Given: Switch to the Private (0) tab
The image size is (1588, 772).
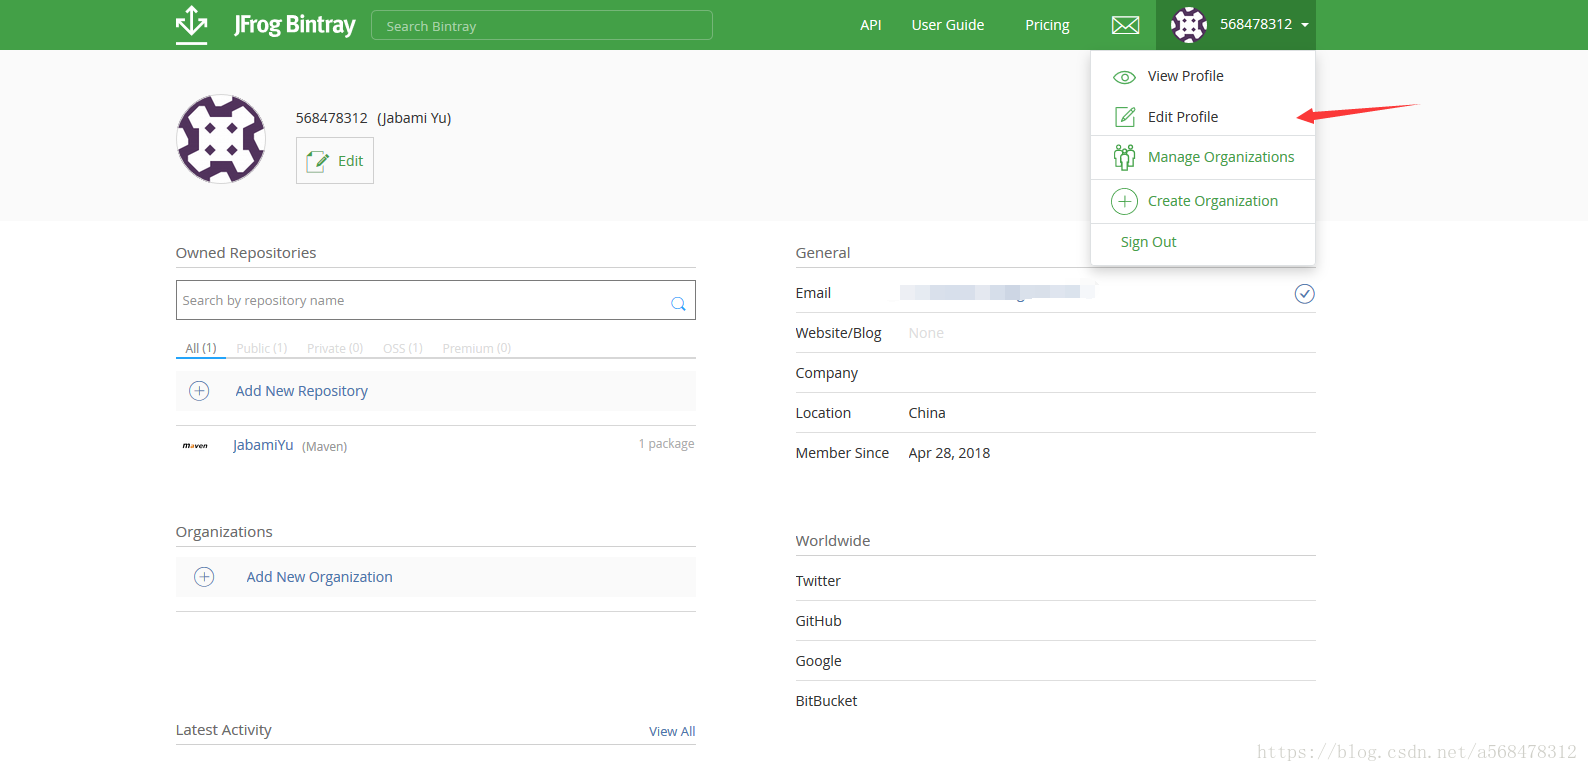Looking at the screenshot, I should click(335, 348).
